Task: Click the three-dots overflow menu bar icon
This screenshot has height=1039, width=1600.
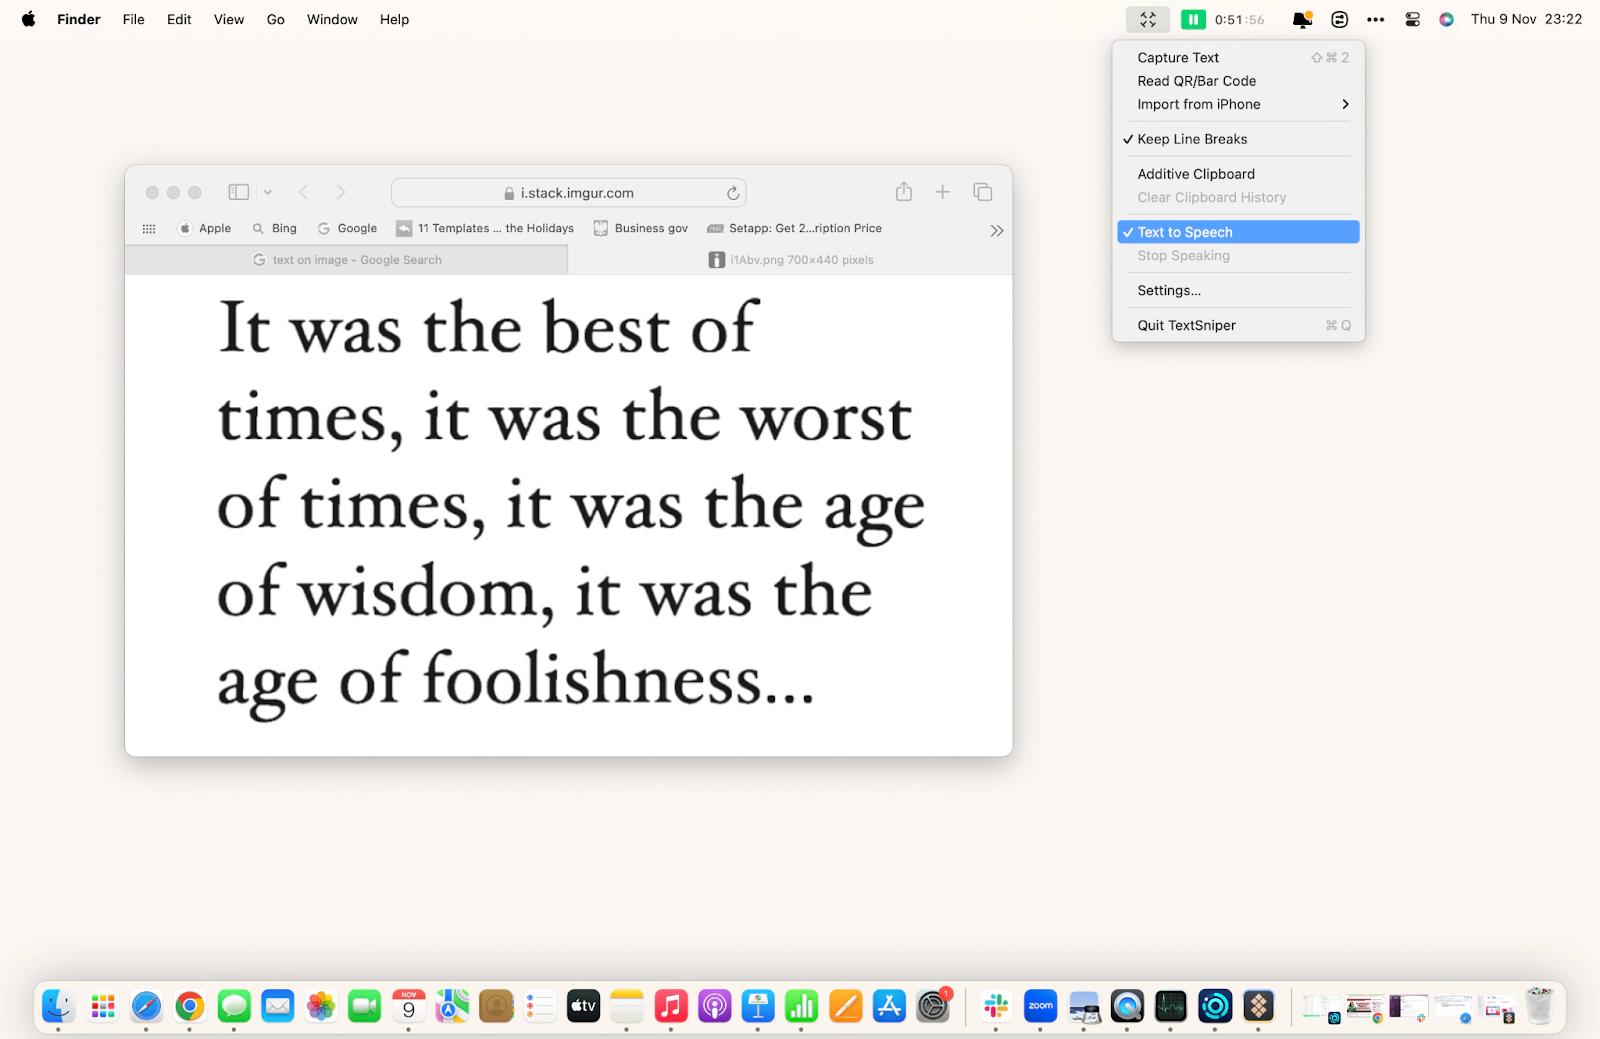Action: tap(1376, 19)
